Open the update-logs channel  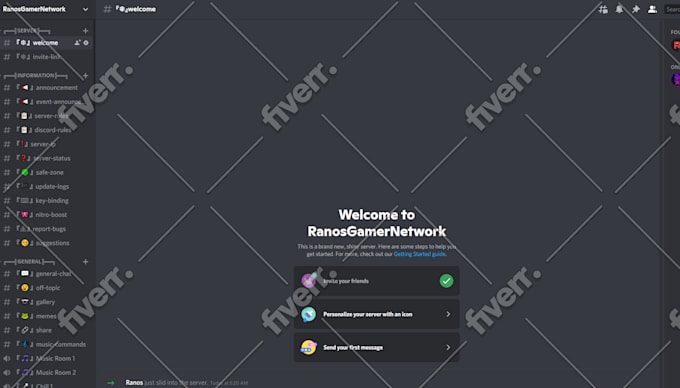point(47,186)
